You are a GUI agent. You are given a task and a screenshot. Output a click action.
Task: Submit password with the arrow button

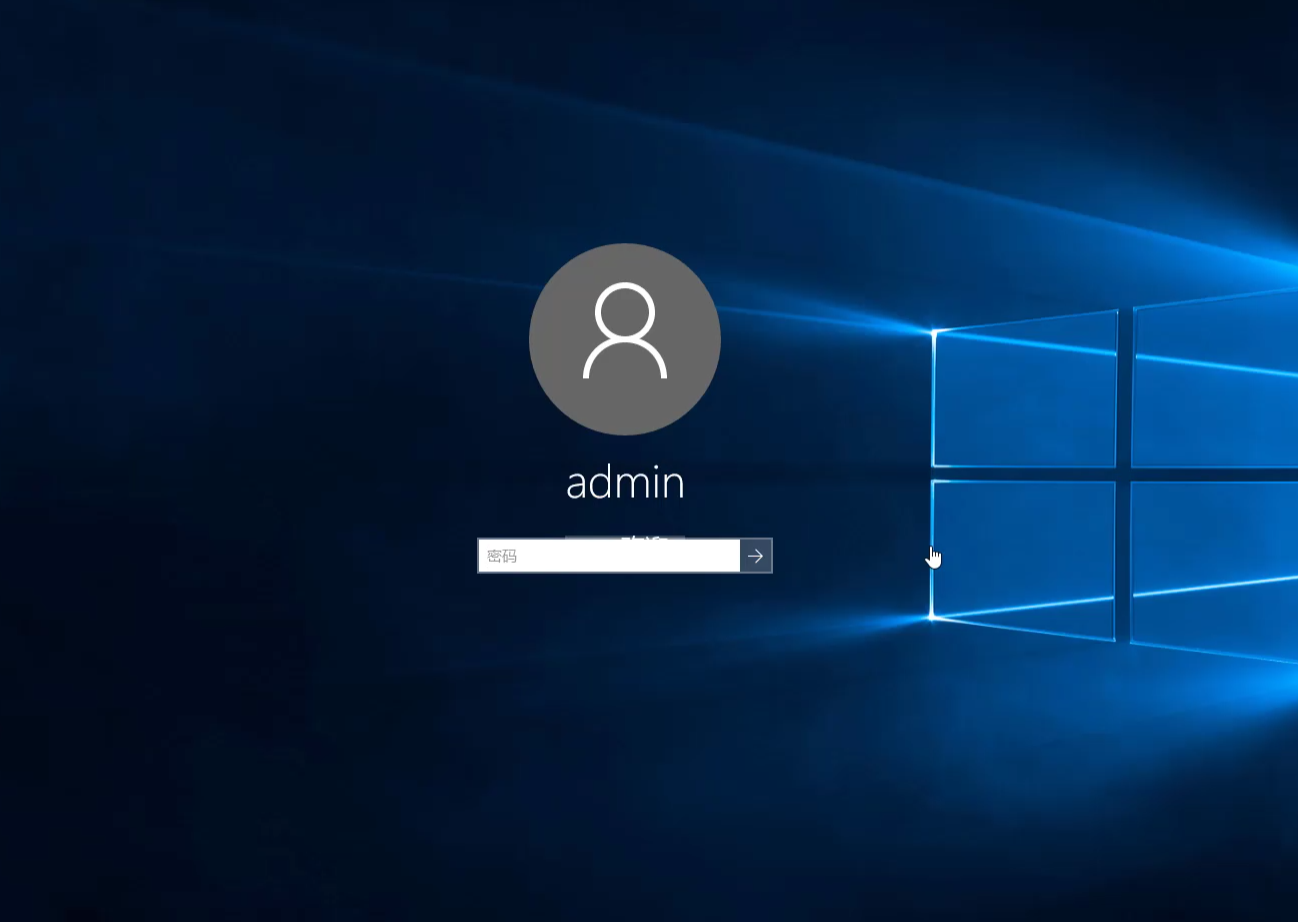click(x=756, y=556)
